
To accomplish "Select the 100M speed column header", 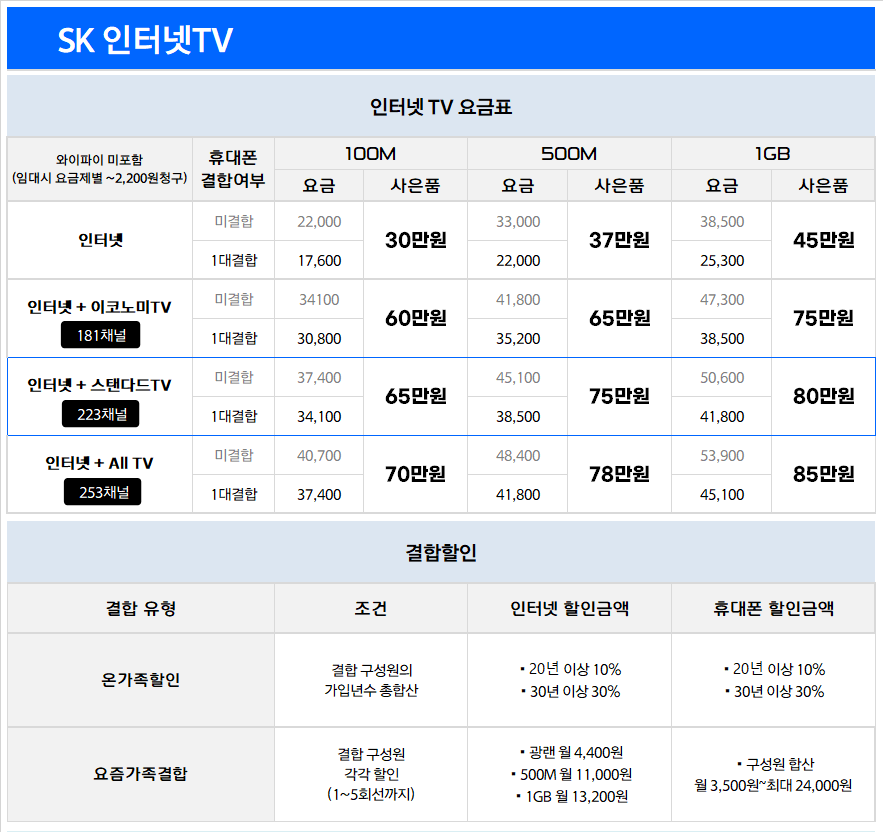I will click(x=370, y=154).
